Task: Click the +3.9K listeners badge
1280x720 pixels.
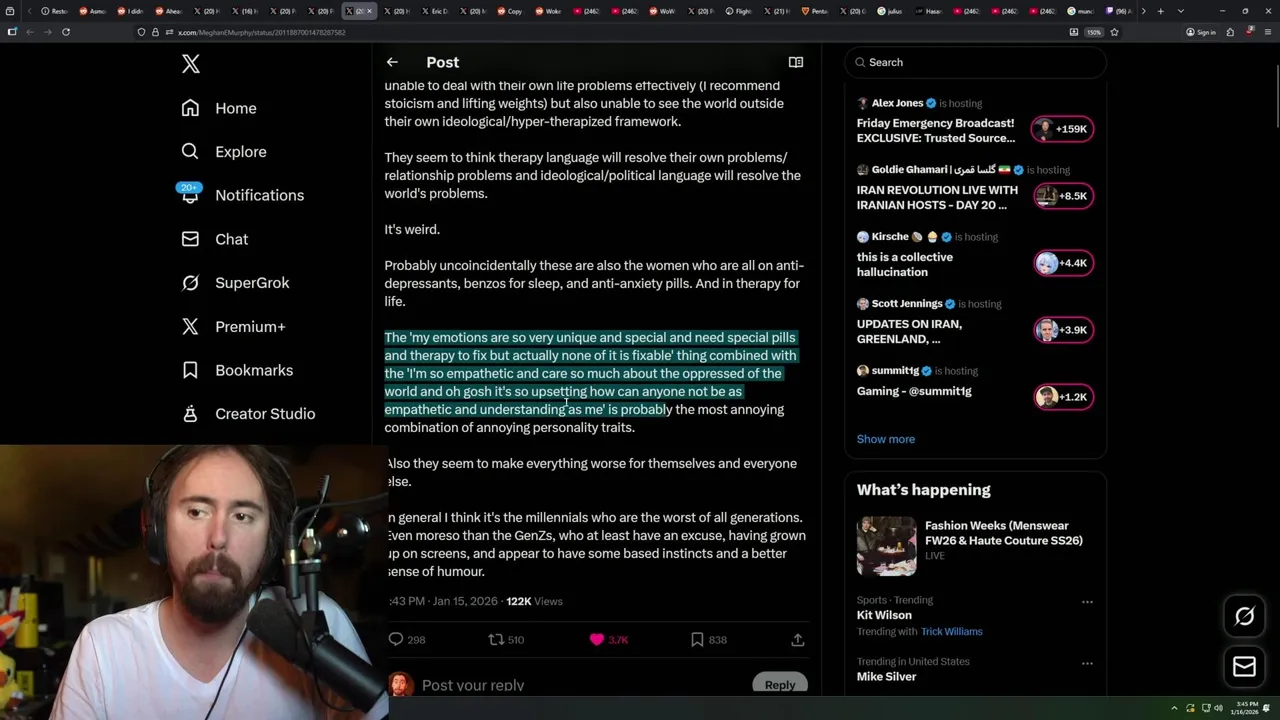Action: tap(1063, 330)
